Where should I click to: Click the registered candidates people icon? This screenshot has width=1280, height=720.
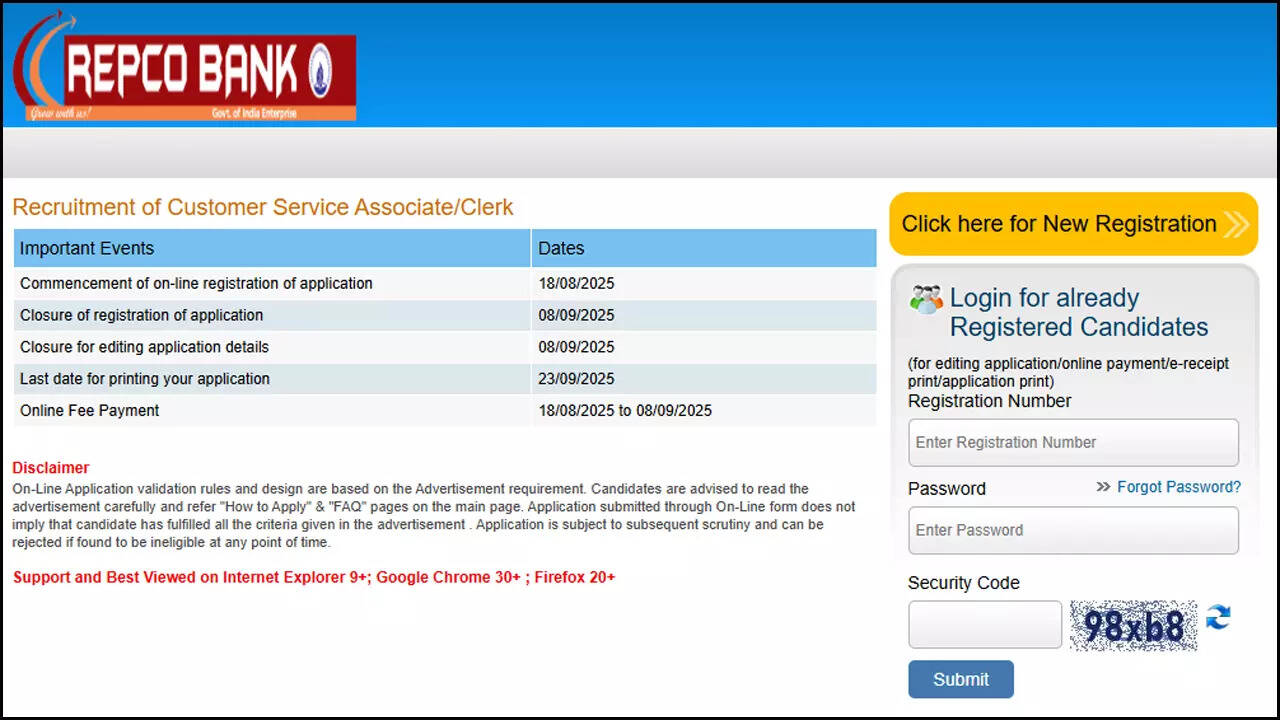(x=926, y=298)
